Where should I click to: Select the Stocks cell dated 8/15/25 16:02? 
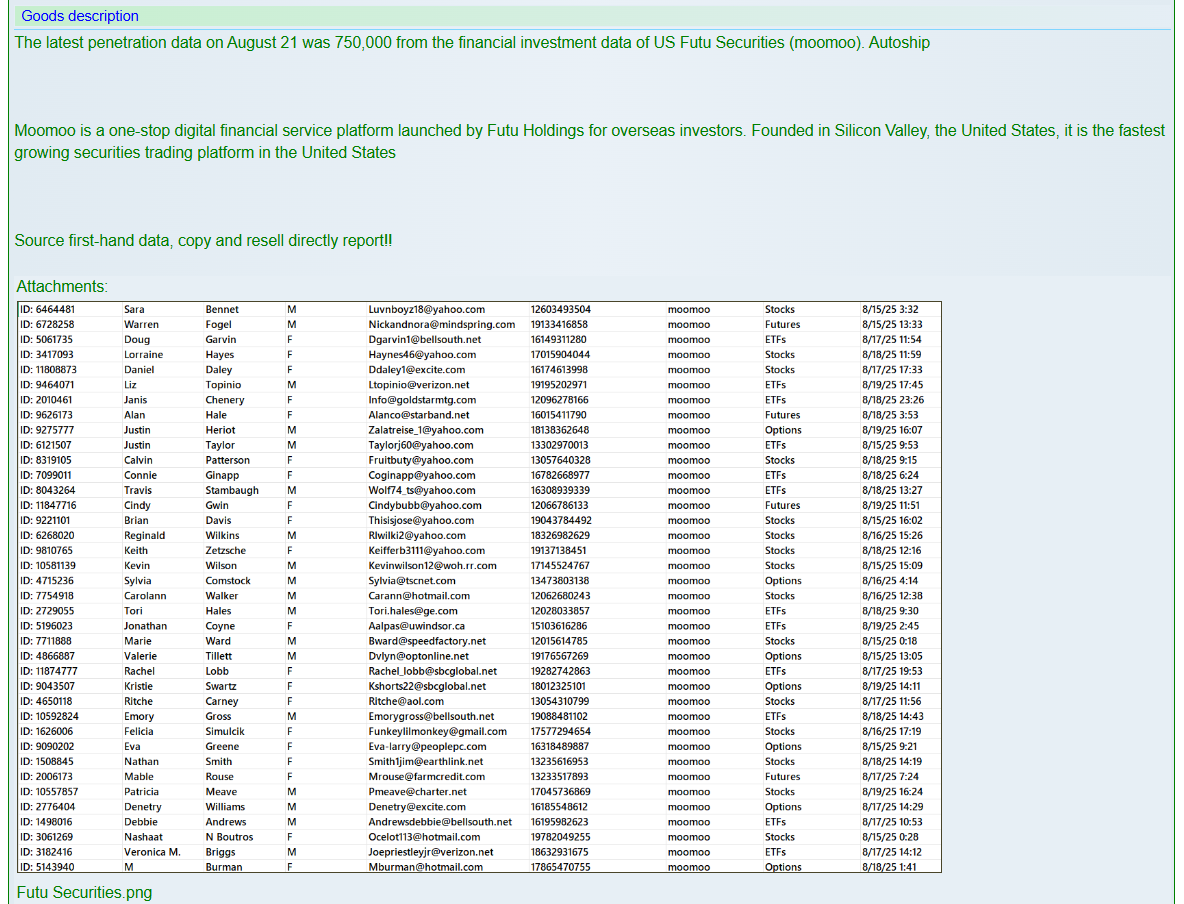(780, 521)
